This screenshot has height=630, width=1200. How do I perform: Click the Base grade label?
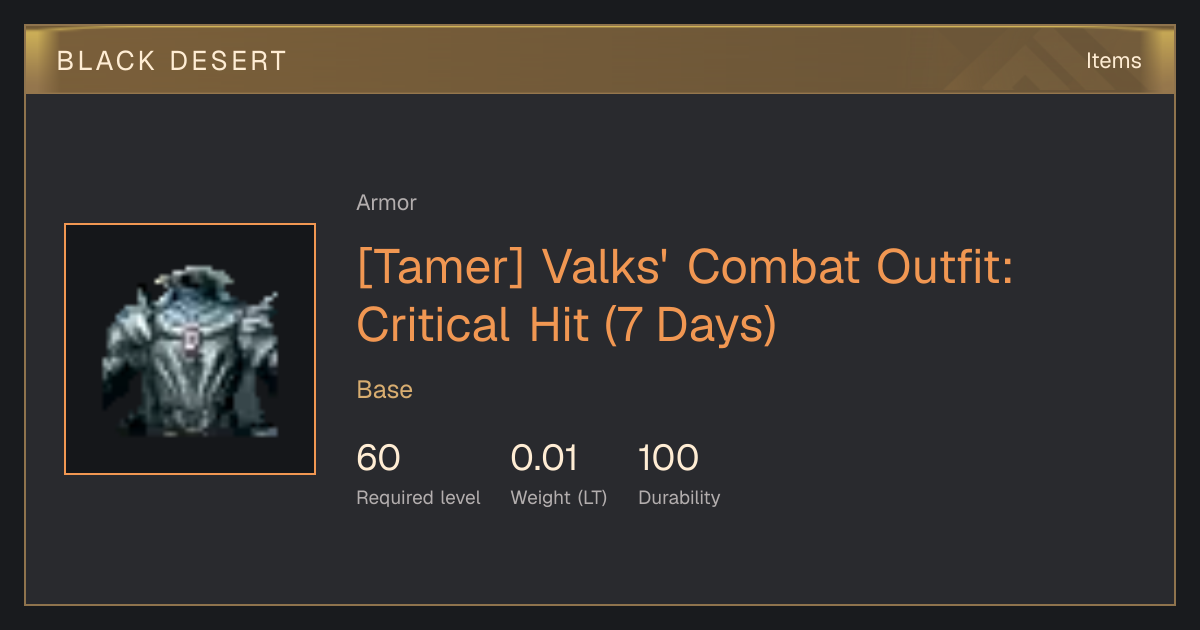pyautogui.click(x=385, y=390)
